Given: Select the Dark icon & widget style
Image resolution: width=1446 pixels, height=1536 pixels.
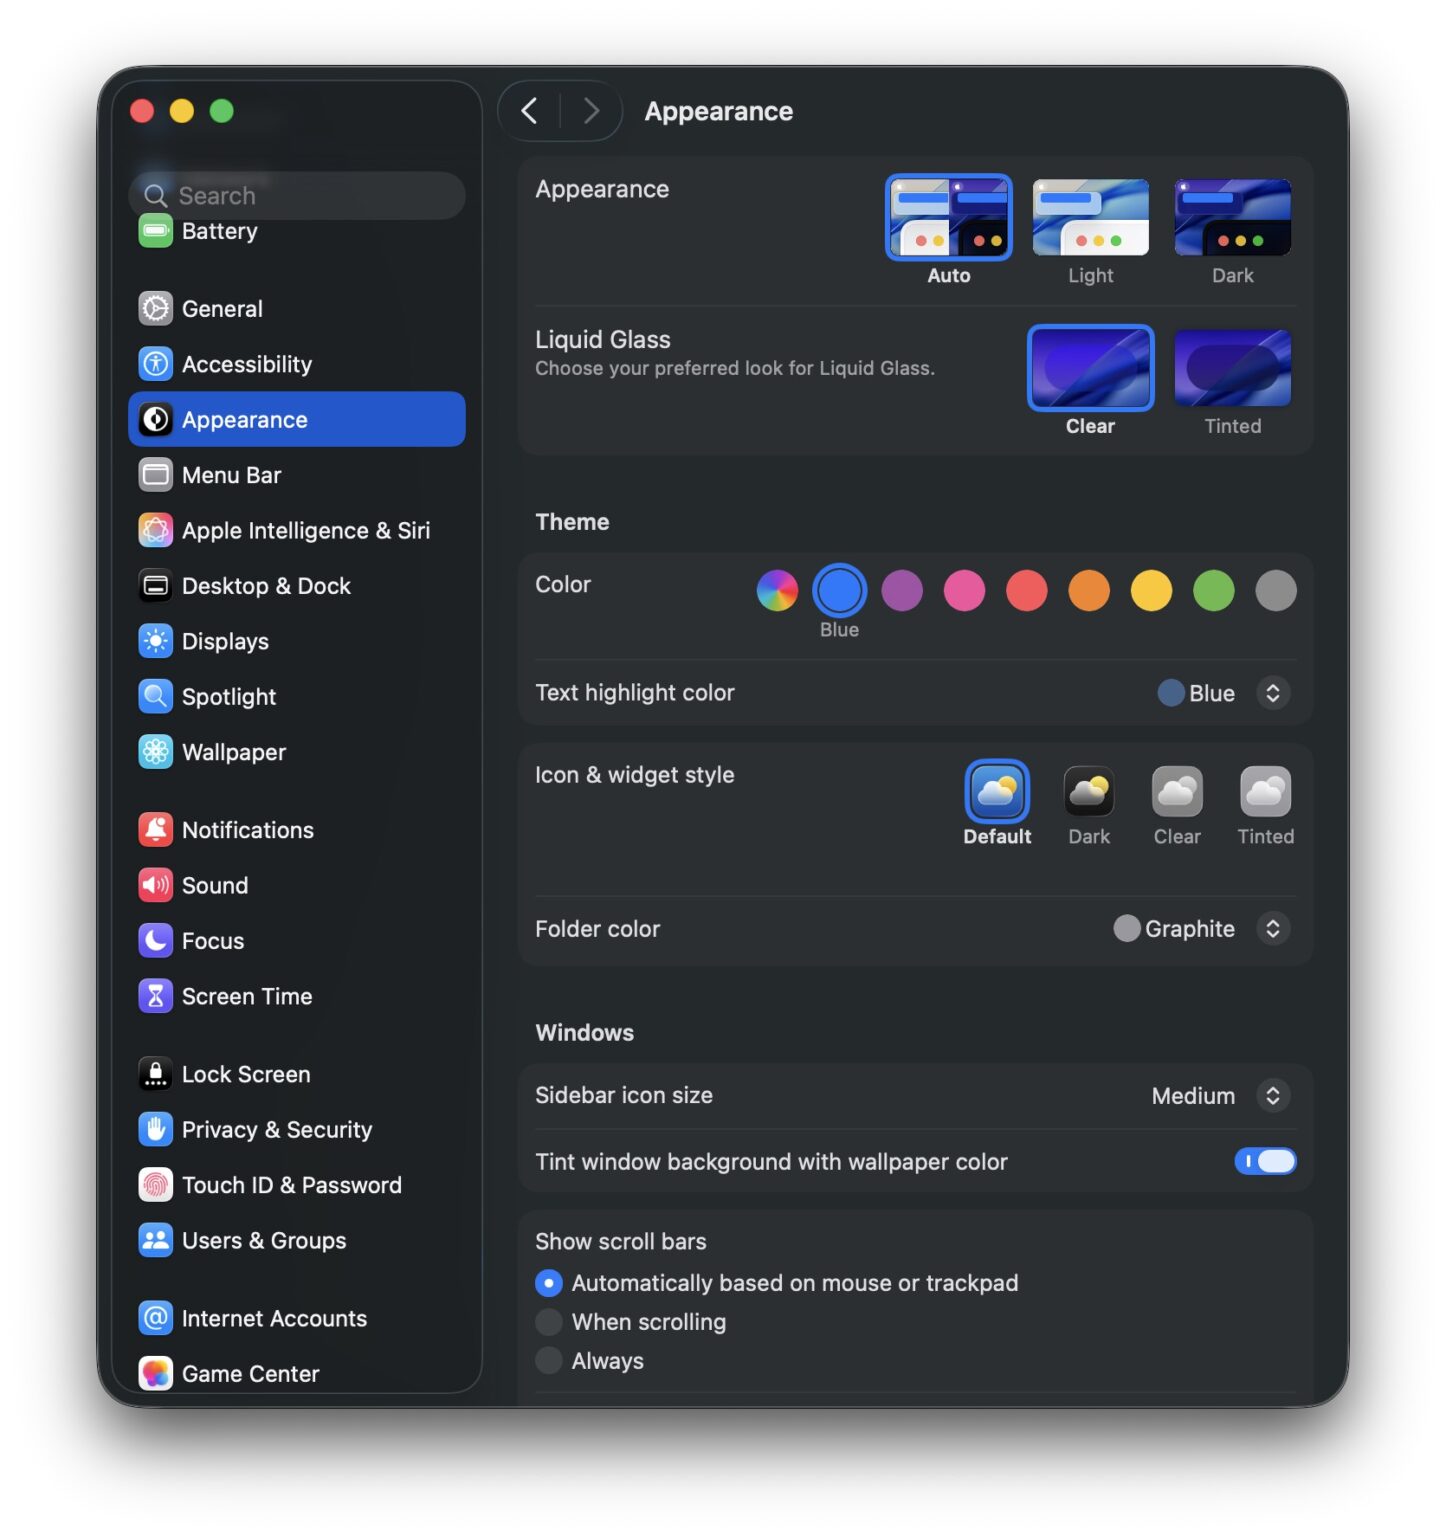Looking at the screenshot, I should pos(1089,792).
